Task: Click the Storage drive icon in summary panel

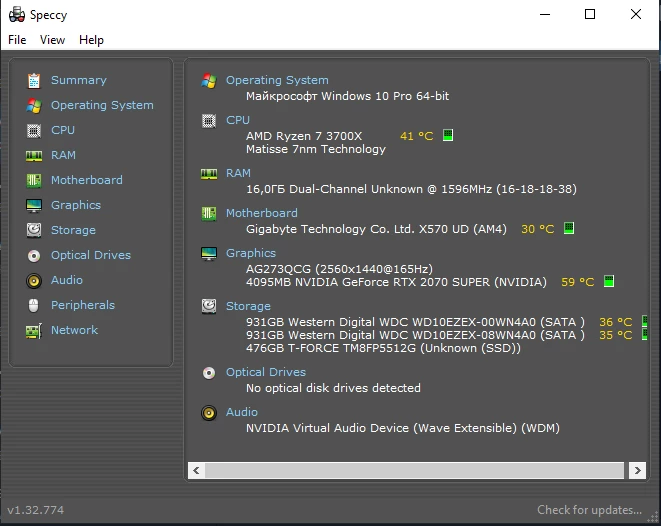Action: pos(209,306)
